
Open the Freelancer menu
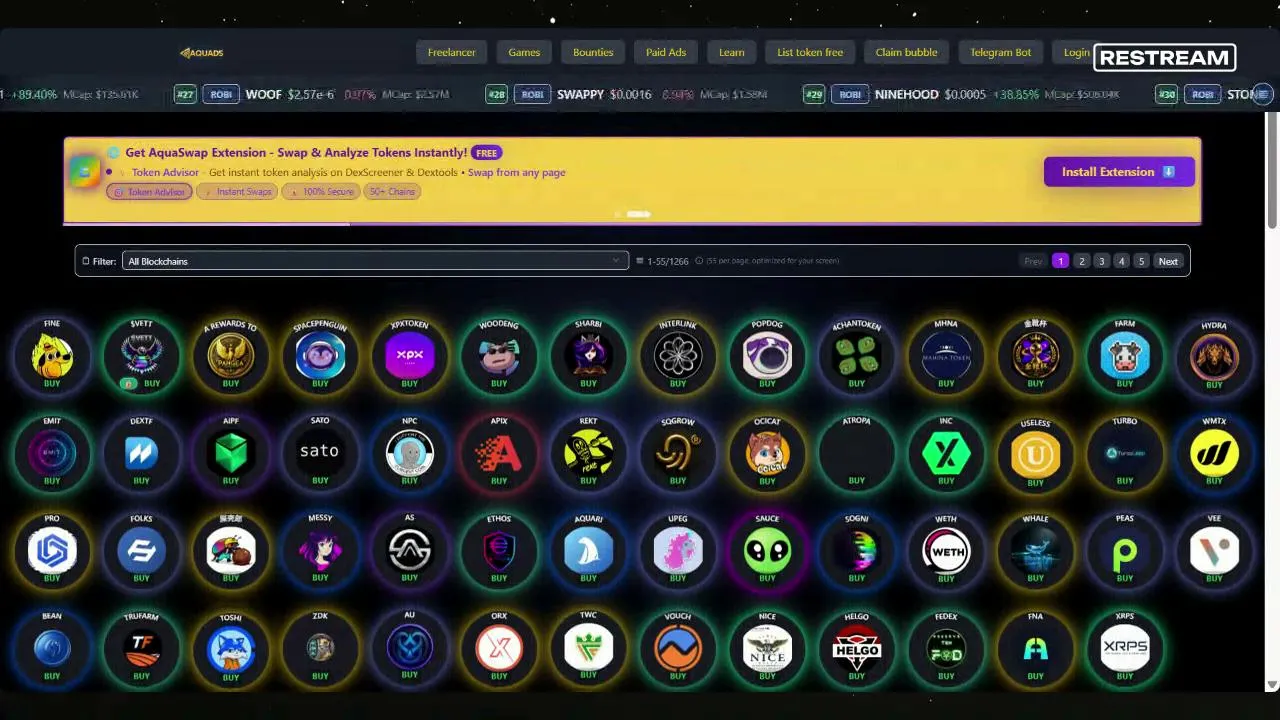point(452,52)
